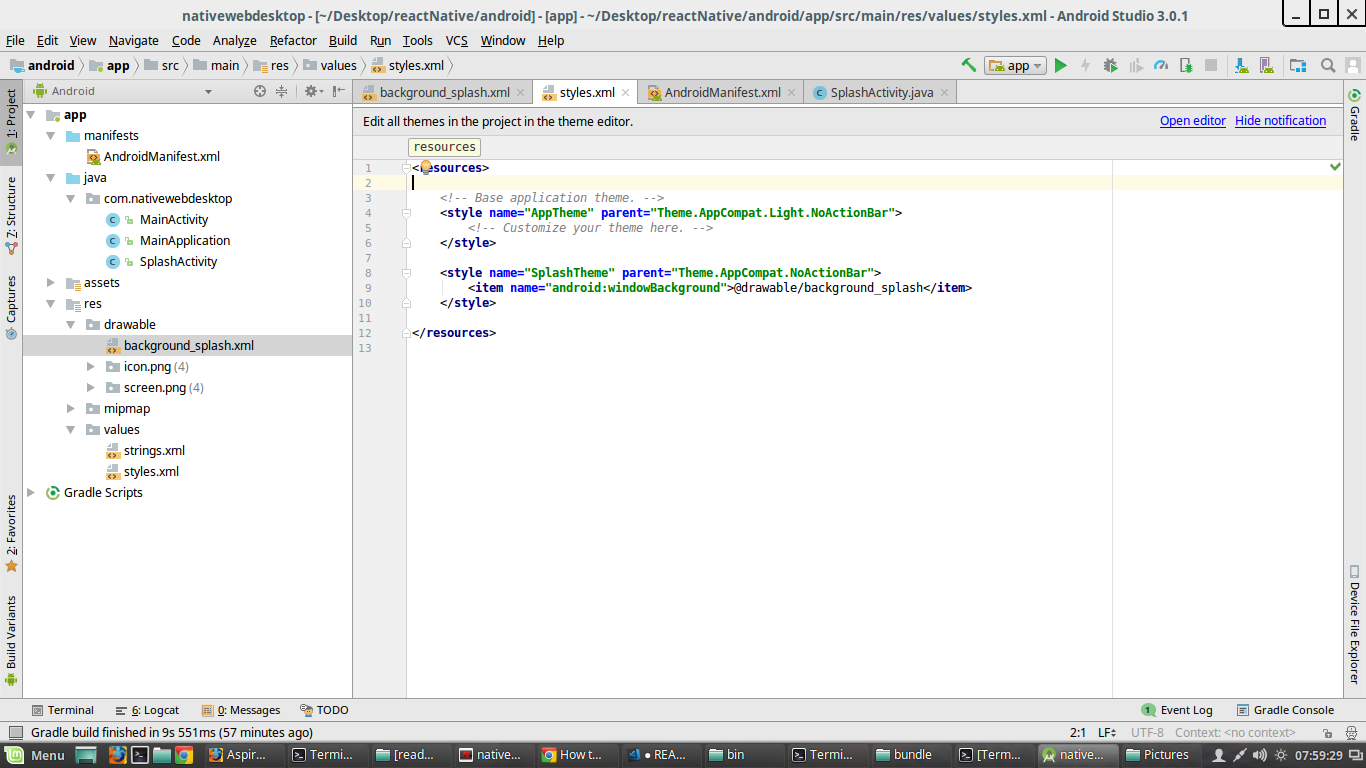
Task: Open the Project panel gear settings menu
Action: [313, 91]
